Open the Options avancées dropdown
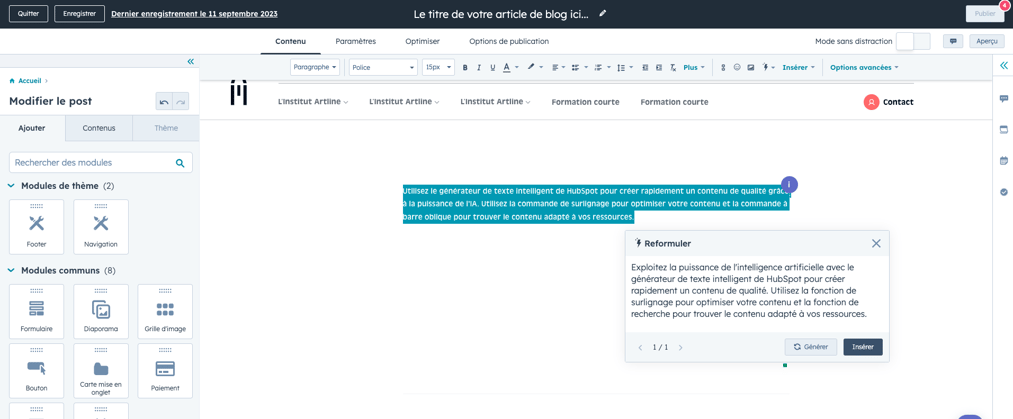The image size is (1013, 419). coord(864,67)
